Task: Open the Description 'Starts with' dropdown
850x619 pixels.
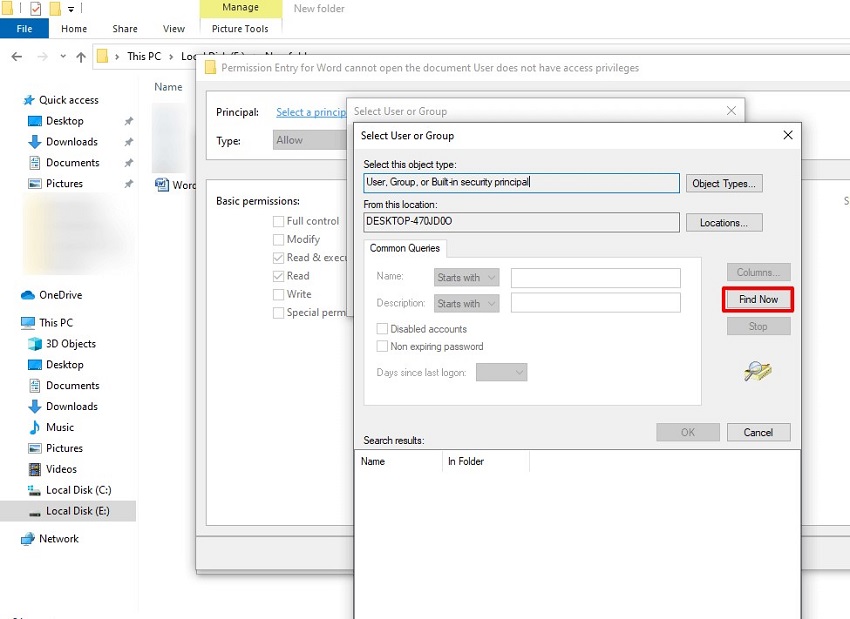Action: (467, 303)
